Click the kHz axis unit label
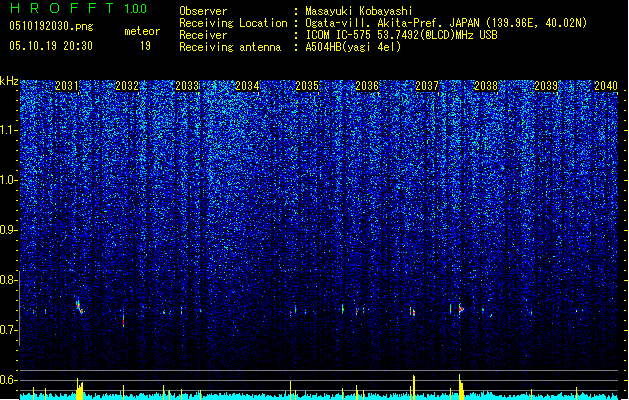The height and width of the screenshot is (400, 629). point(9,81)
